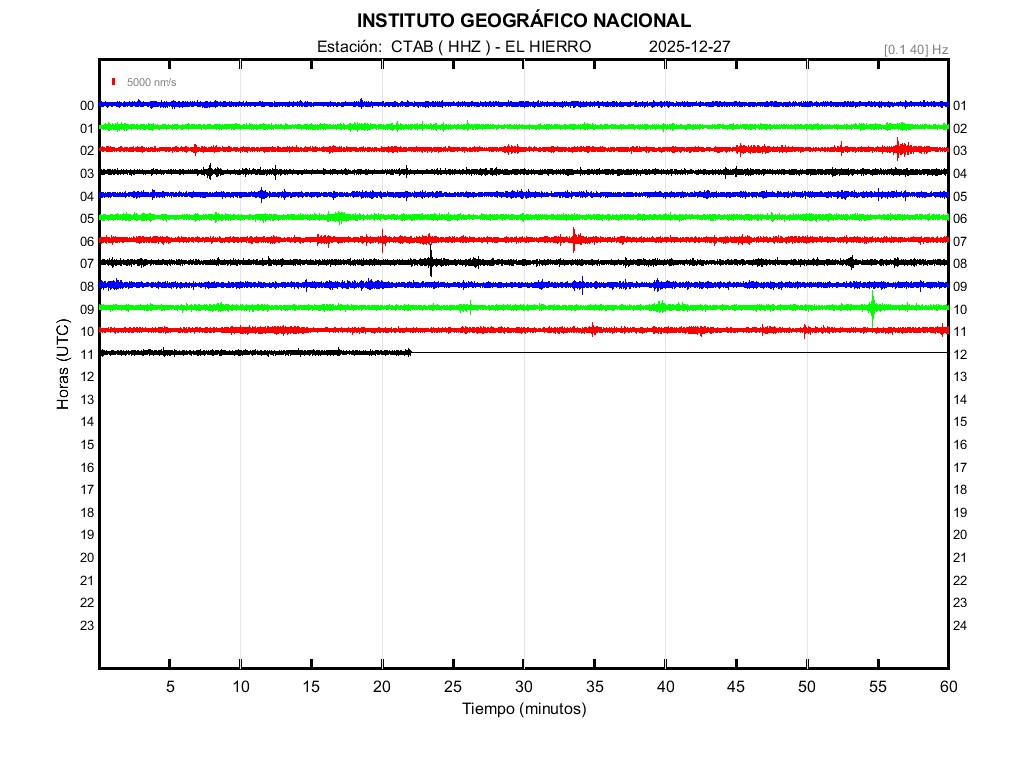Image resolution: width=1024 pixels, height=768 pixels.
Task: Click the 60 minute tick label
Action: (x=947, y=686)
